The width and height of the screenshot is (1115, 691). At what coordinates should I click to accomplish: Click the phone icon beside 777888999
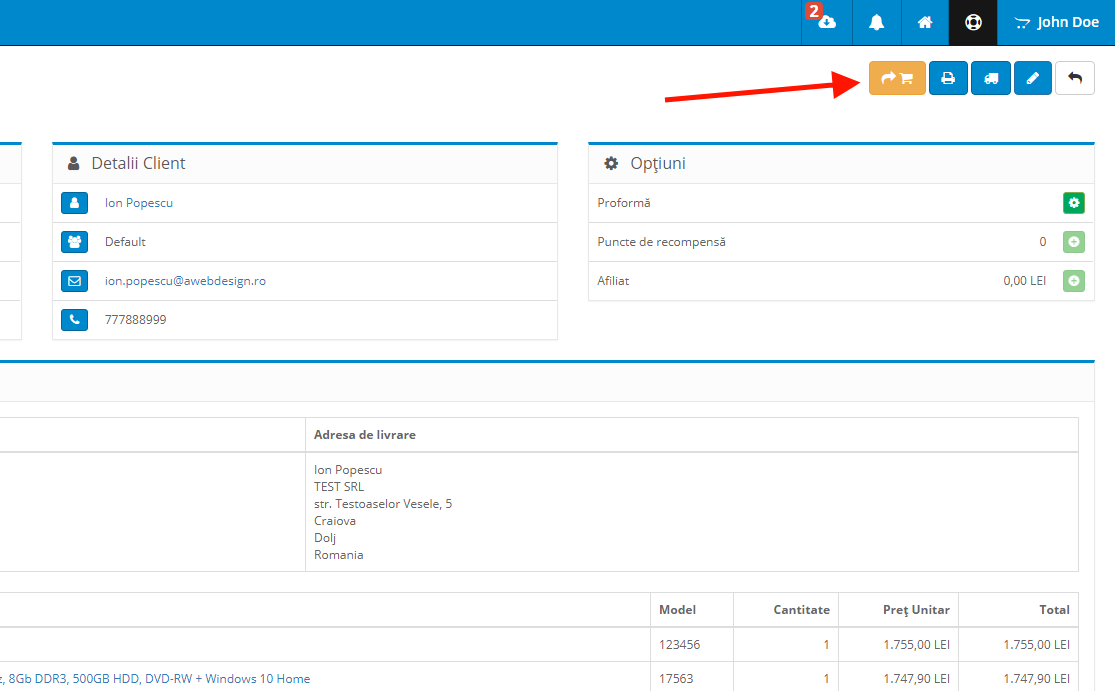pos(75,320)
